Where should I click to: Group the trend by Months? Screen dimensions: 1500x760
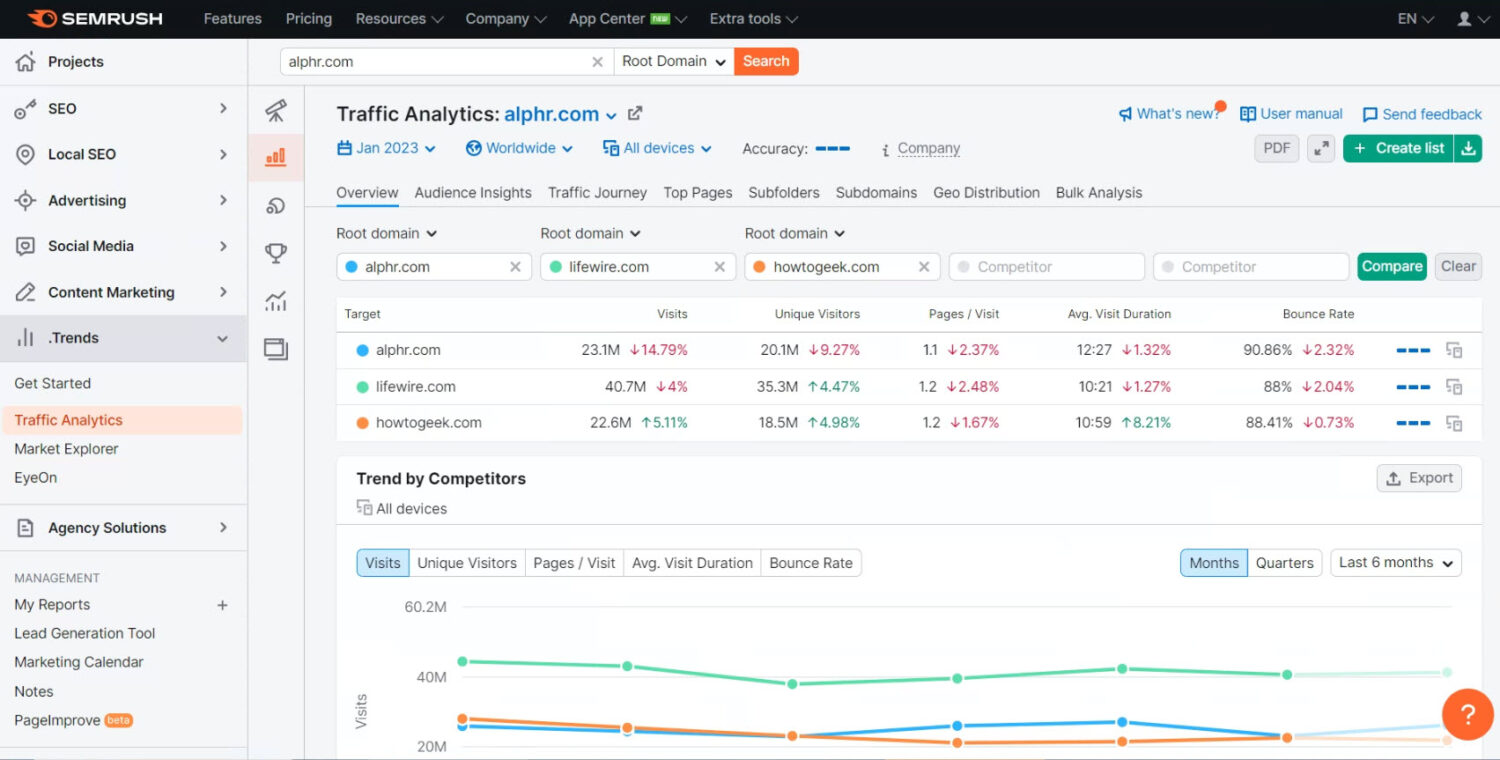[1214, 563]
